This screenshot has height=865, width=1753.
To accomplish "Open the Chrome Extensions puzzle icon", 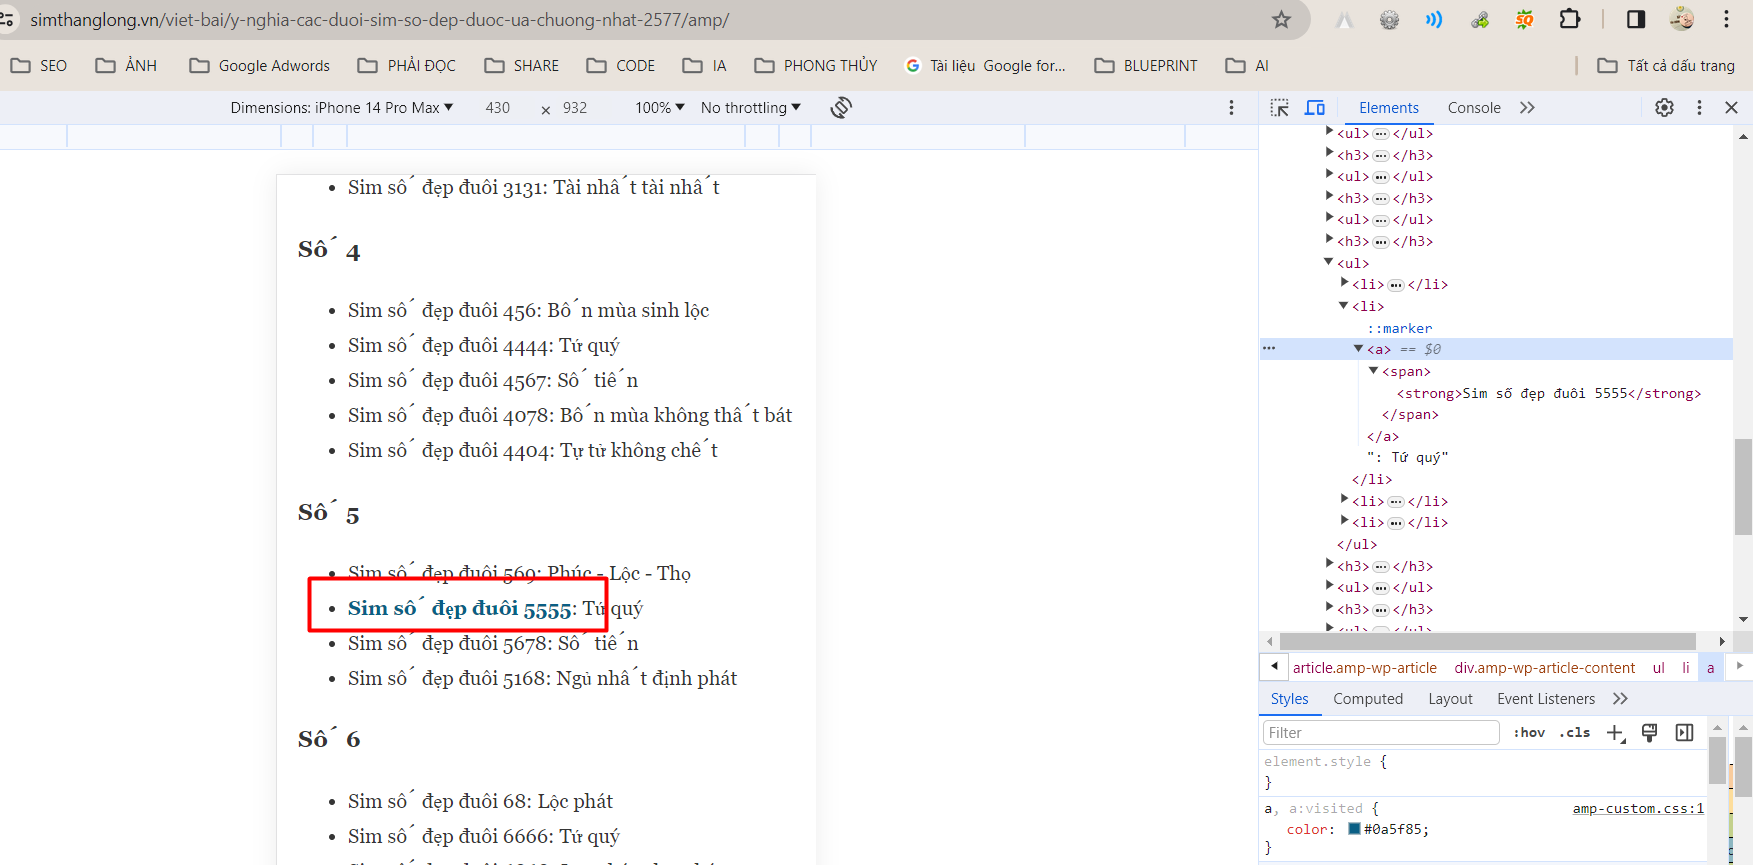I will coord(1570,19).
